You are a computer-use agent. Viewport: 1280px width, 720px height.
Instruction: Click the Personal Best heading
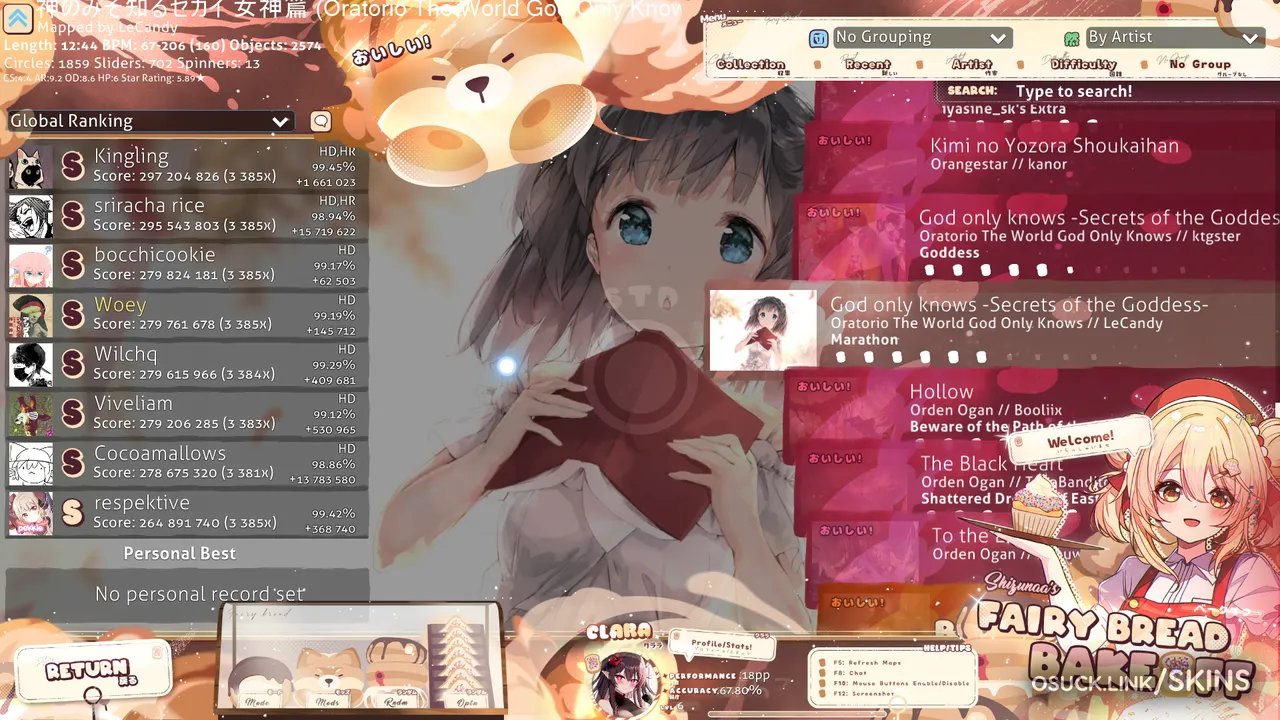point(180,553)
